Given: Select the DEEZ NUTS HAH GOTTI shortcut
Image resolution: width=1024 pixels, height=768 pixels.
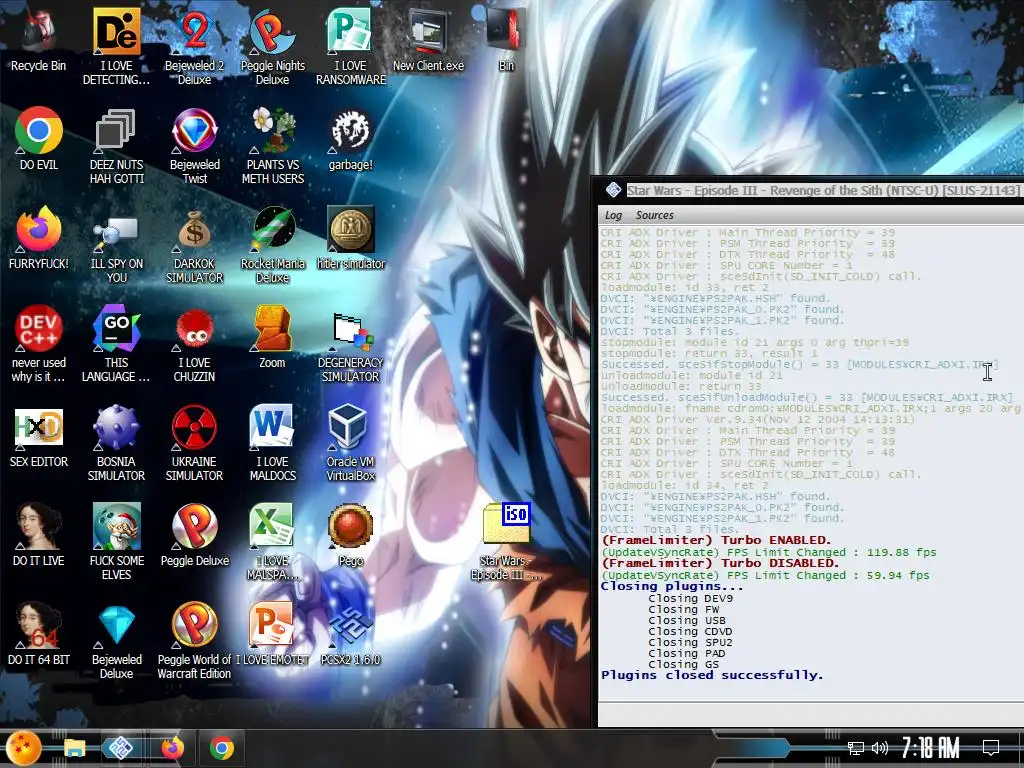Looking at the screenshot, I should tap(116, 145).
